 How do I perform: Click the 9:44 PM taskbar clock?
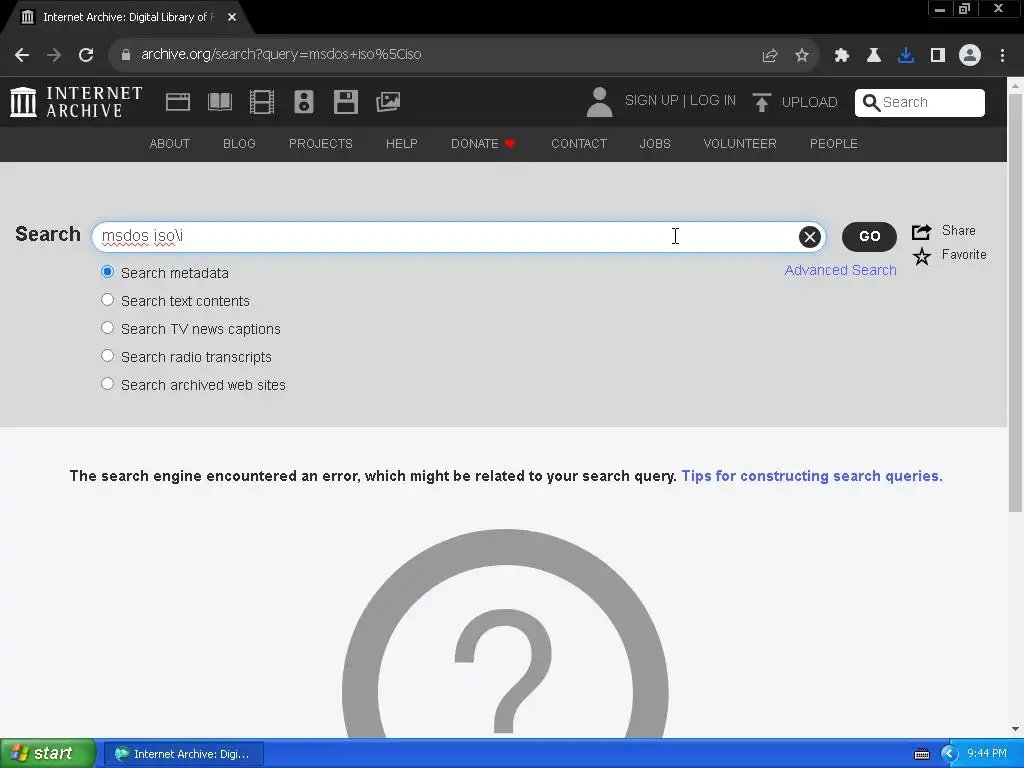986,754
